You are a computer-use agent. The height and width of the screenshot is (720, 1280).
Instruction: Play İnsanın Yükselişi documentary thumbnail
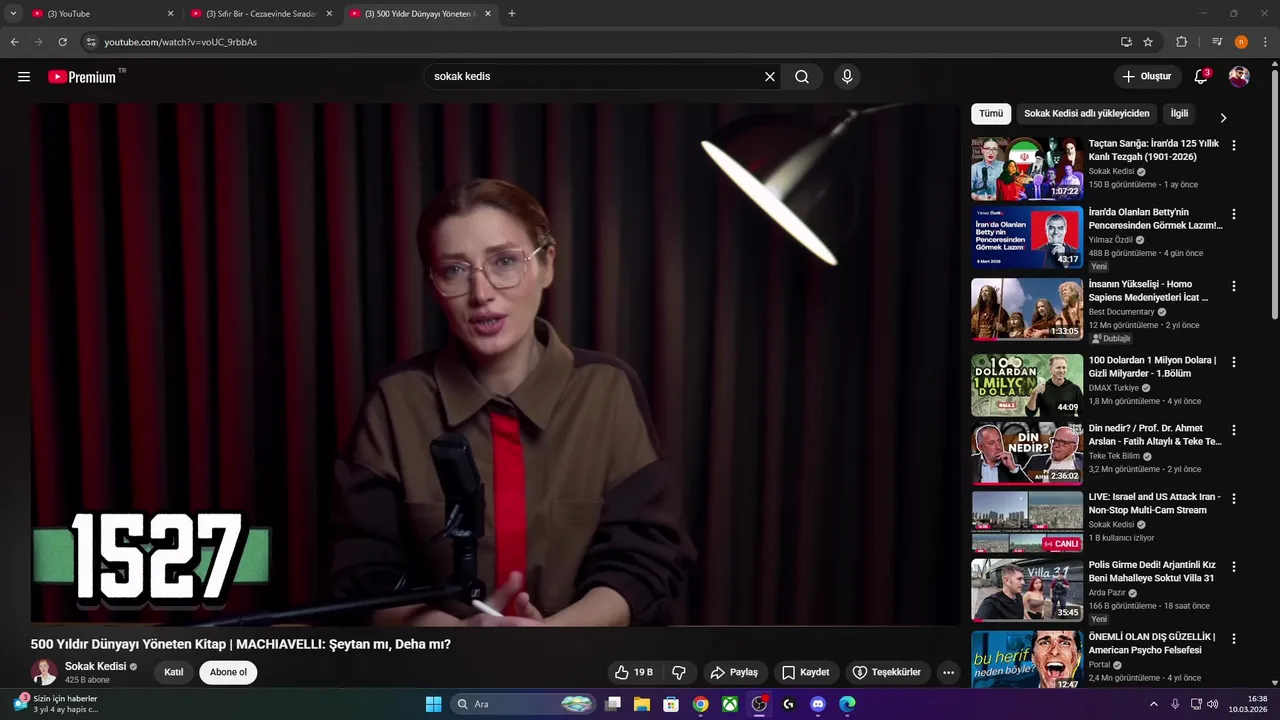tap(1027, 309)
